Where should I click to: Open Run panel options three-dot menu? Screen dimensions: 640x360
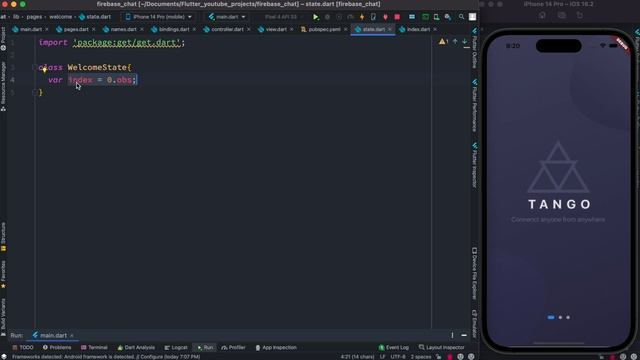point(452,335)
